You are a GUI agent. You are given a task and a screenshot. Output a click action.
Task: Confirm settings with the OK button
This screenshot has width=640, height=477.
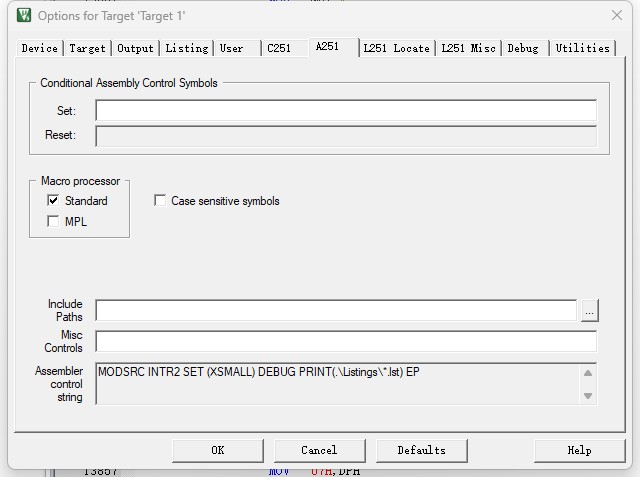tap(218, 450)
